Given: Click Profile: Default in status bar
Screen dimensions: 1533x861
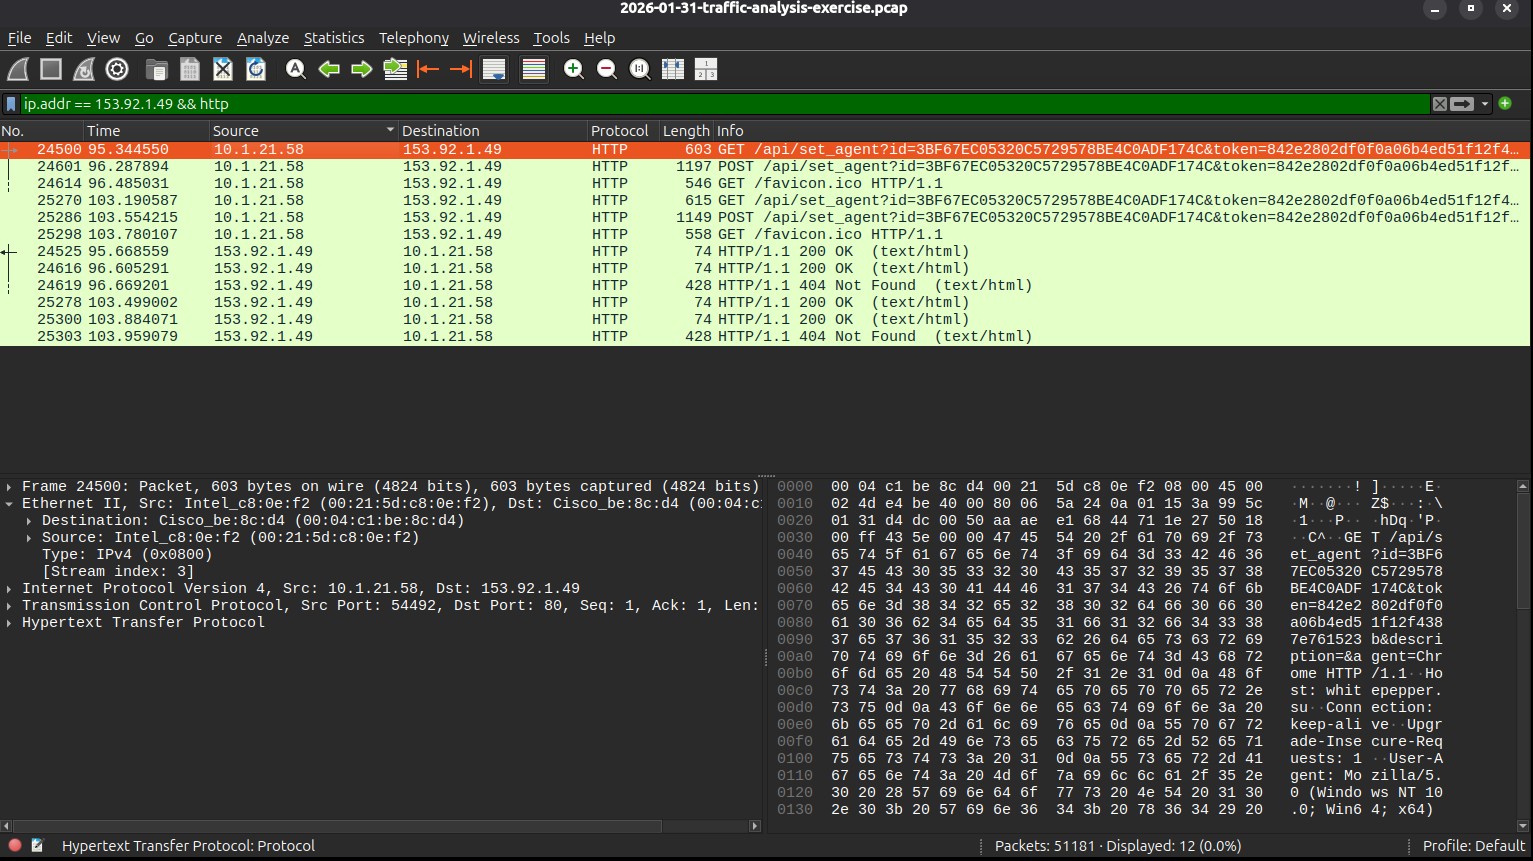Looking at the screenshot, I should click(x=1474, y=846).
